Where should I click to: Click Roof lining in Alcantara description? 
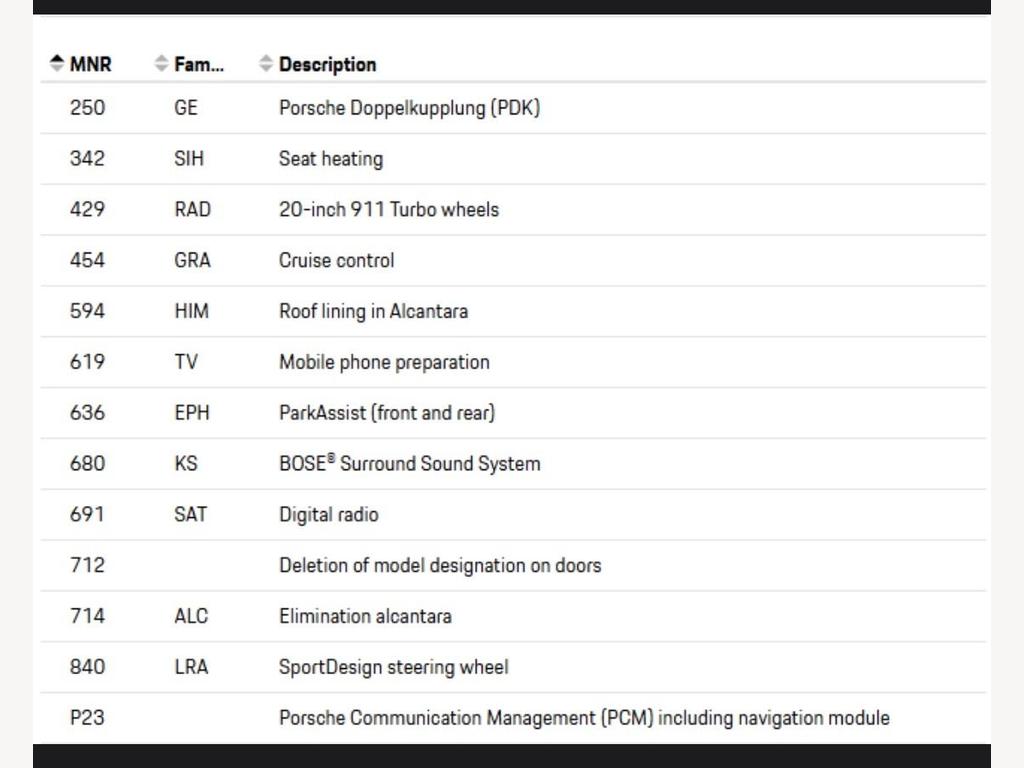[x=374, y=312]
